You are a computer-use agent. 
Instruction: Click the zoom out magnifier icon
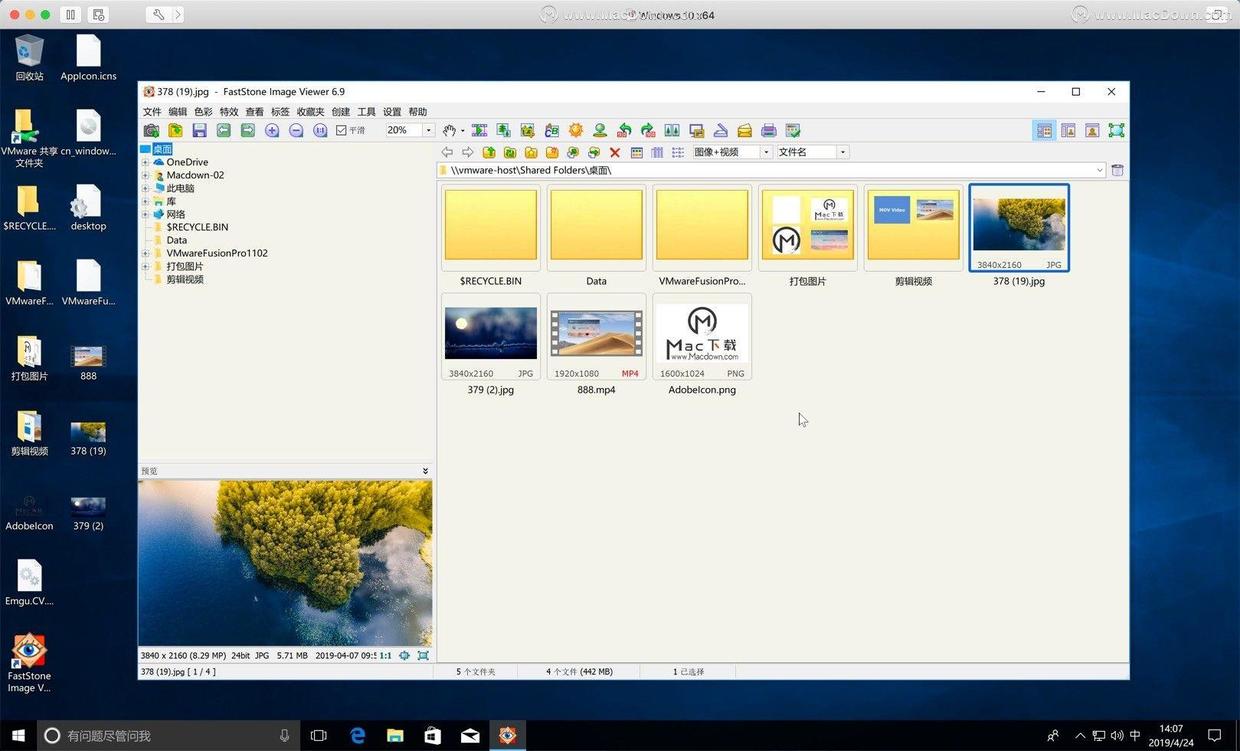coord(296,130)
